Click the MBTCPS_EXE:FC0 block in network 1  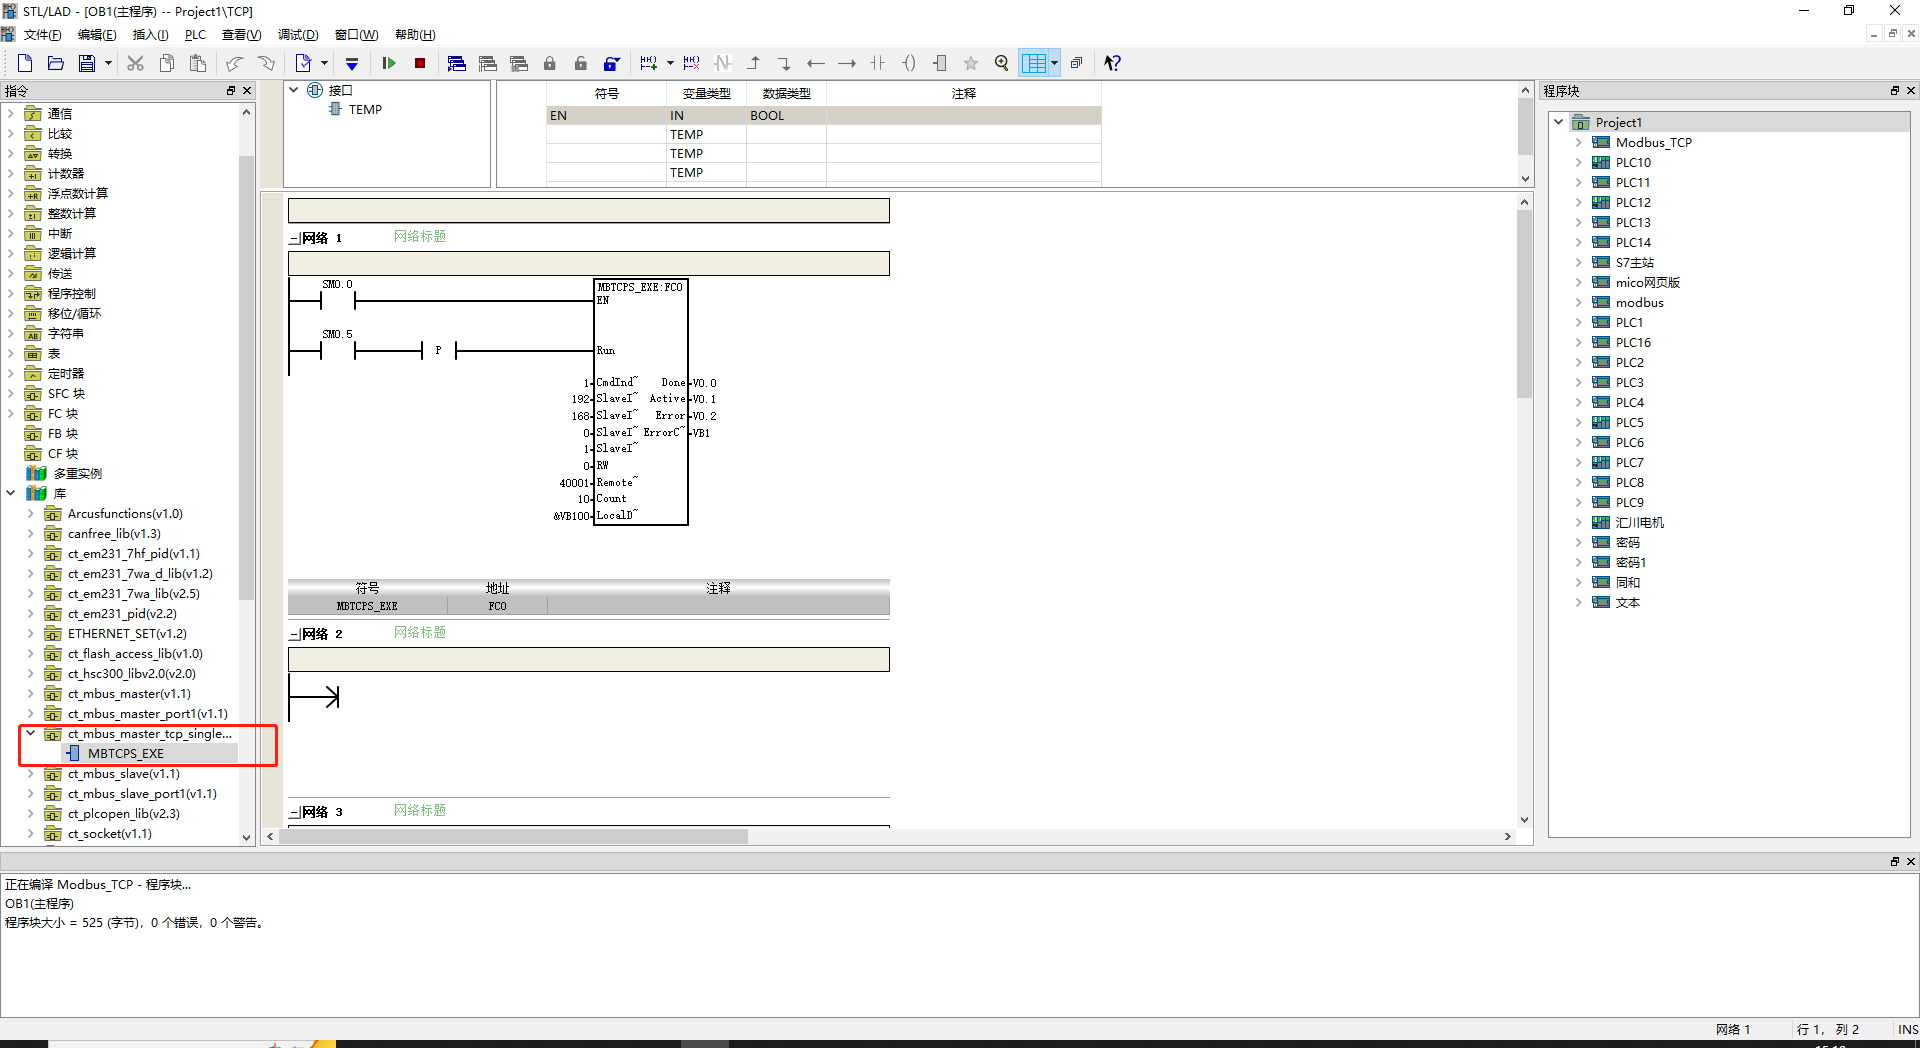click(640, 402)
